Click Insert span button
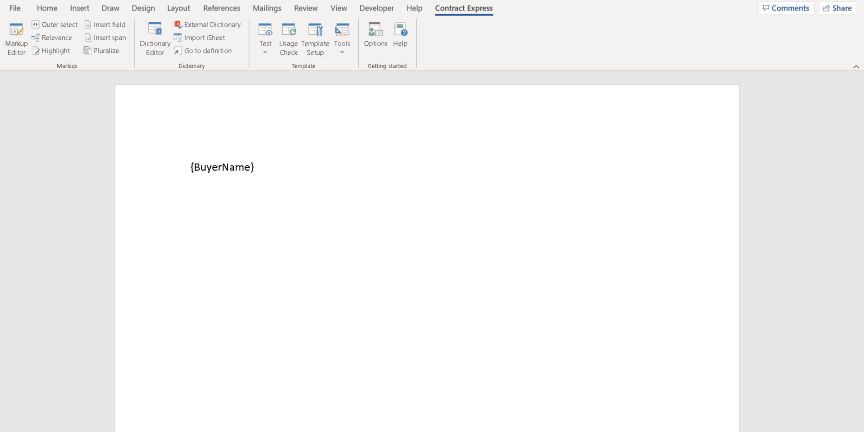The height and width of the screenshot is (432, 864). tap(105, 37)
